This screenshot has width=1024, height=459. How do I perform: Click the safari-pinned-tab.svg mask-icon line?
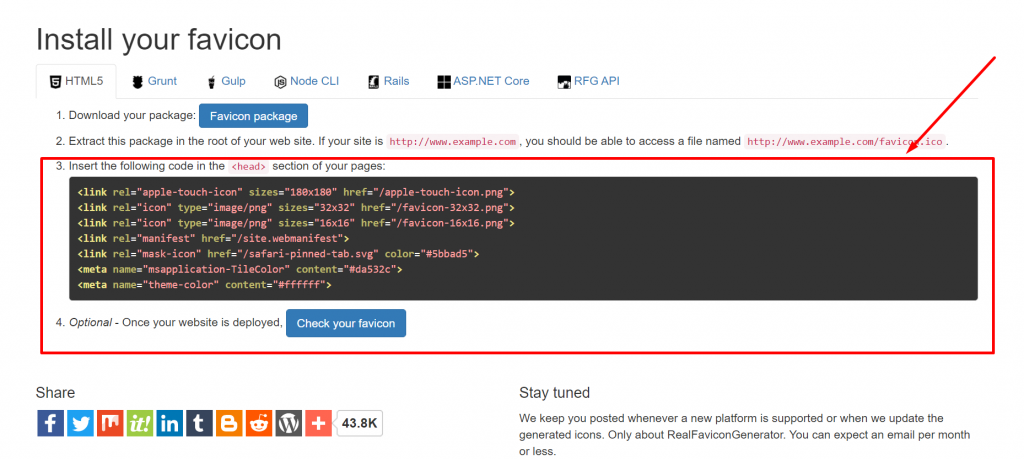click(x=278, y=253)
